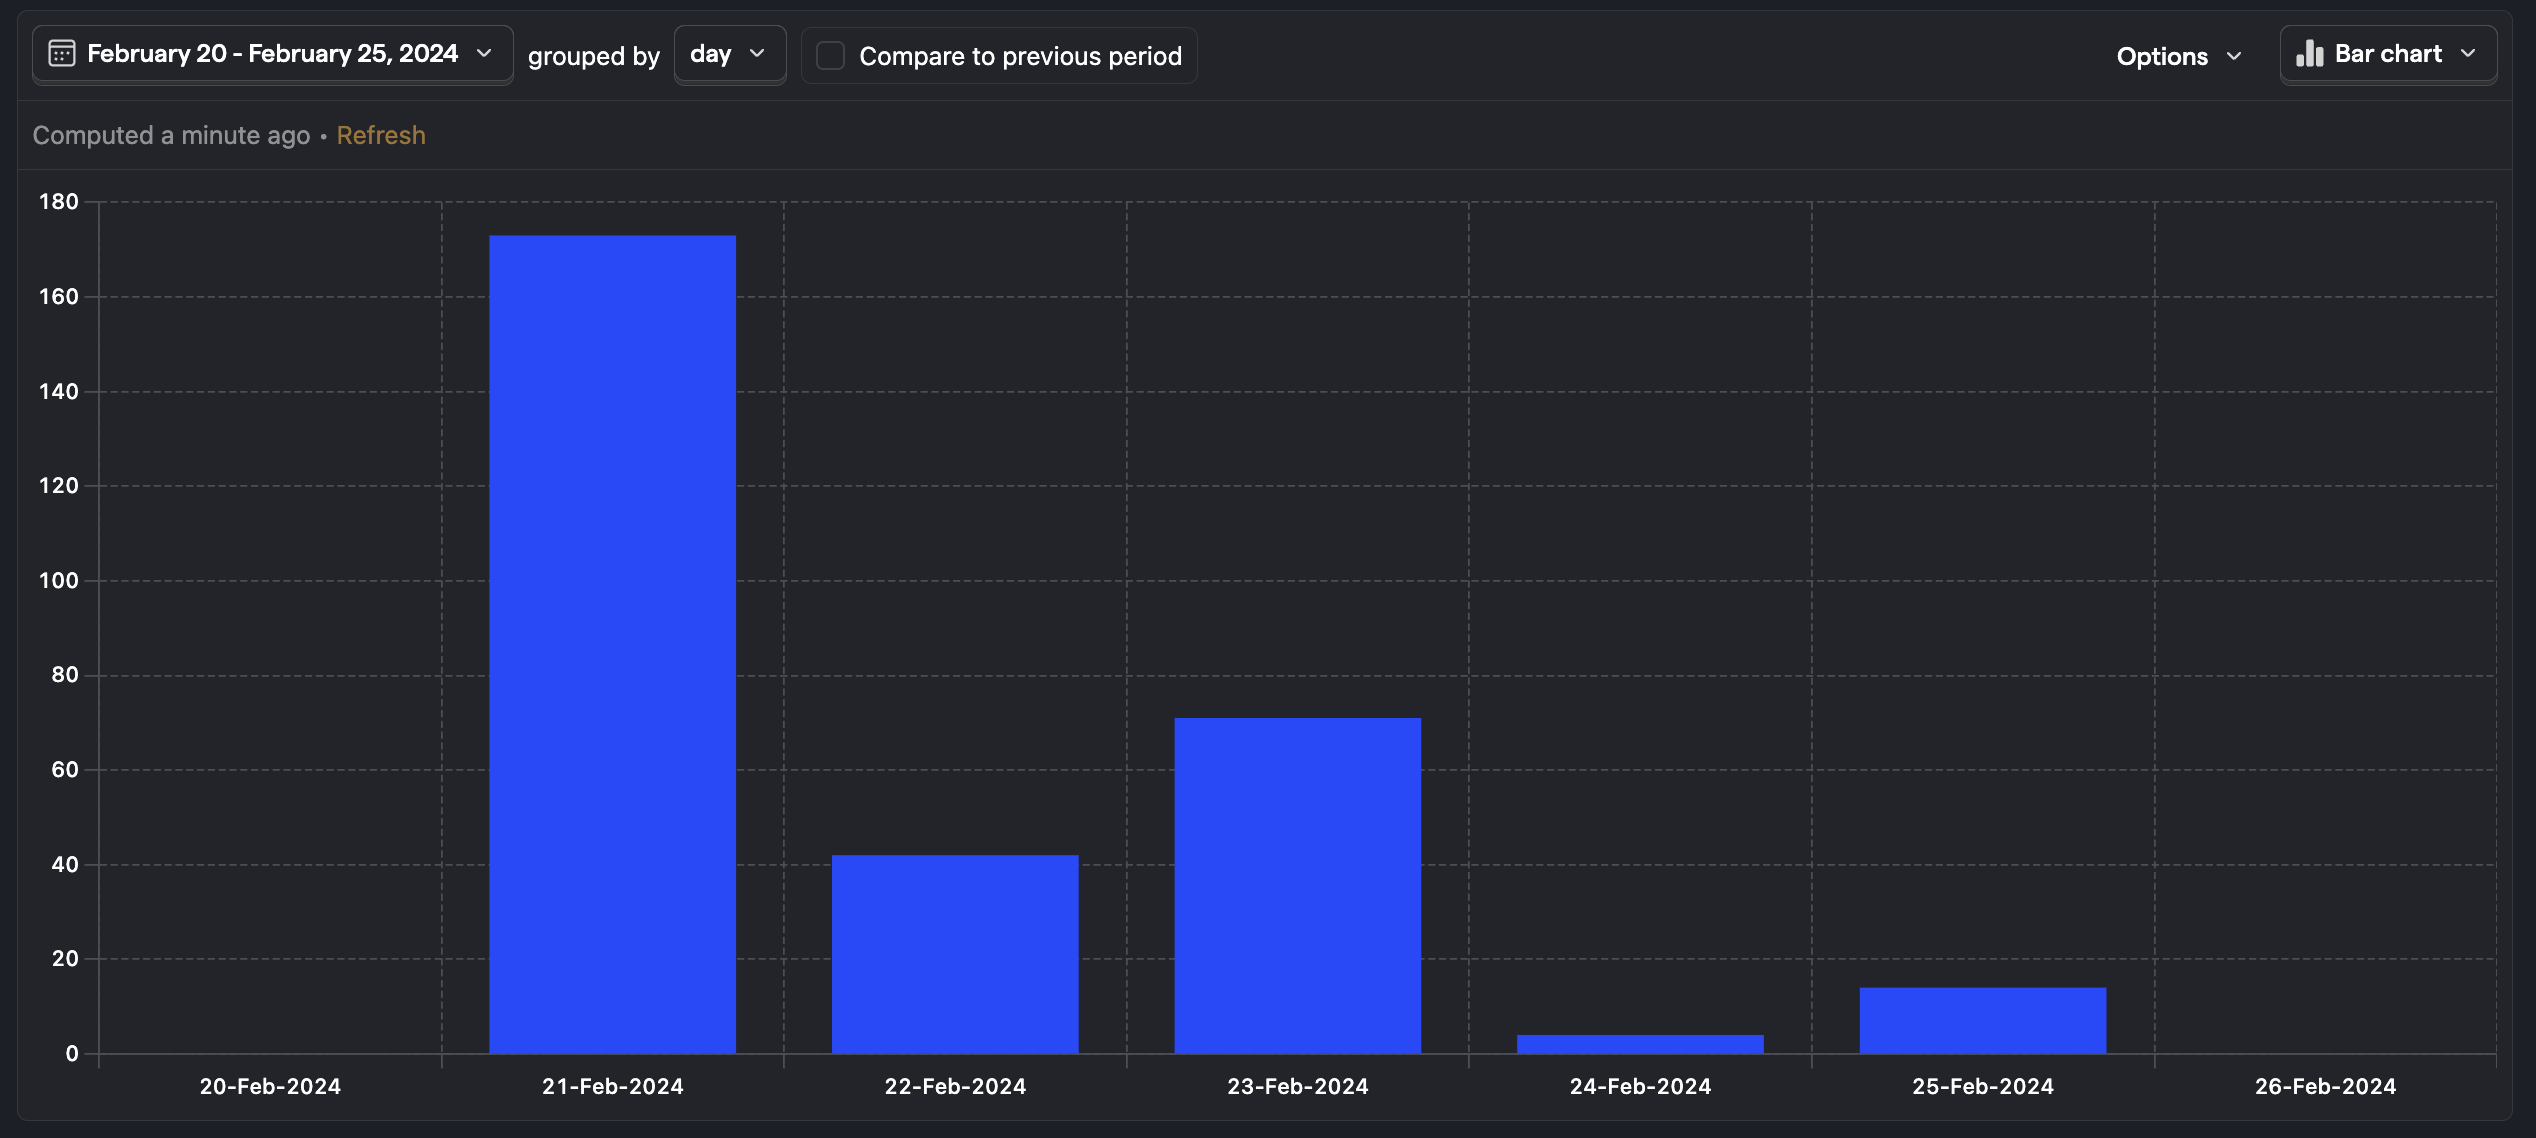The height and width of the screenshot is (1138, 2536).
Task: Click the 23-Feb-2024 bar
Action: [1298, 885]
